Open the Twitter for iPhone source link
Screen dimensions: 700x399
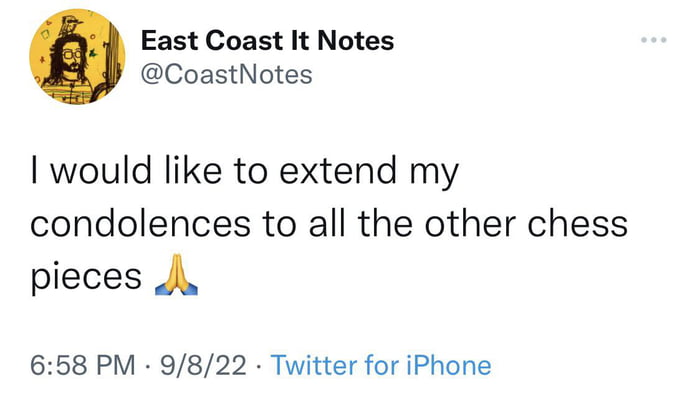click(381, 365)
